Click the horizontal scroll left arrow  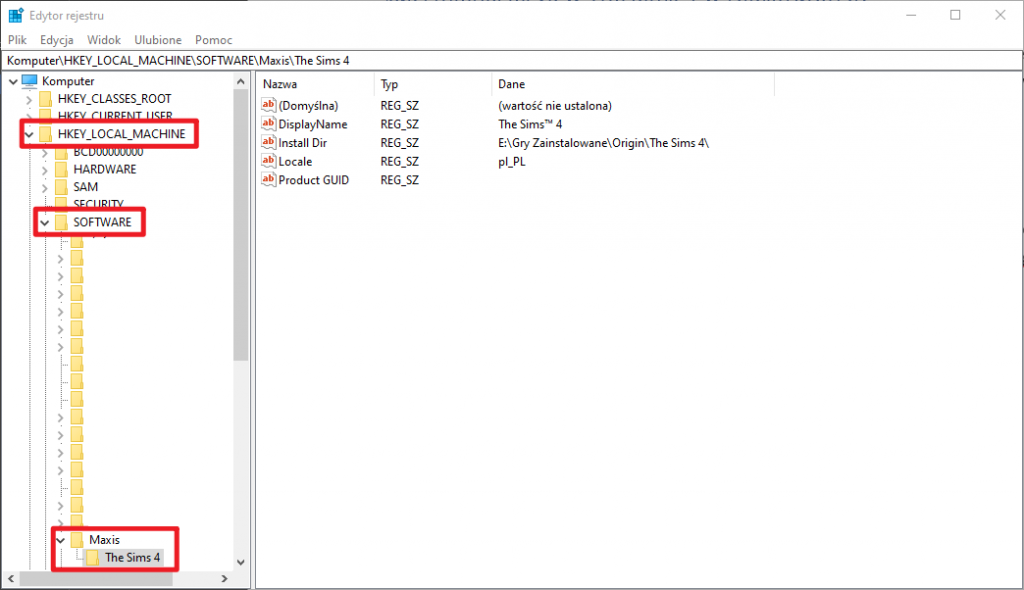(x=11, y=579)
